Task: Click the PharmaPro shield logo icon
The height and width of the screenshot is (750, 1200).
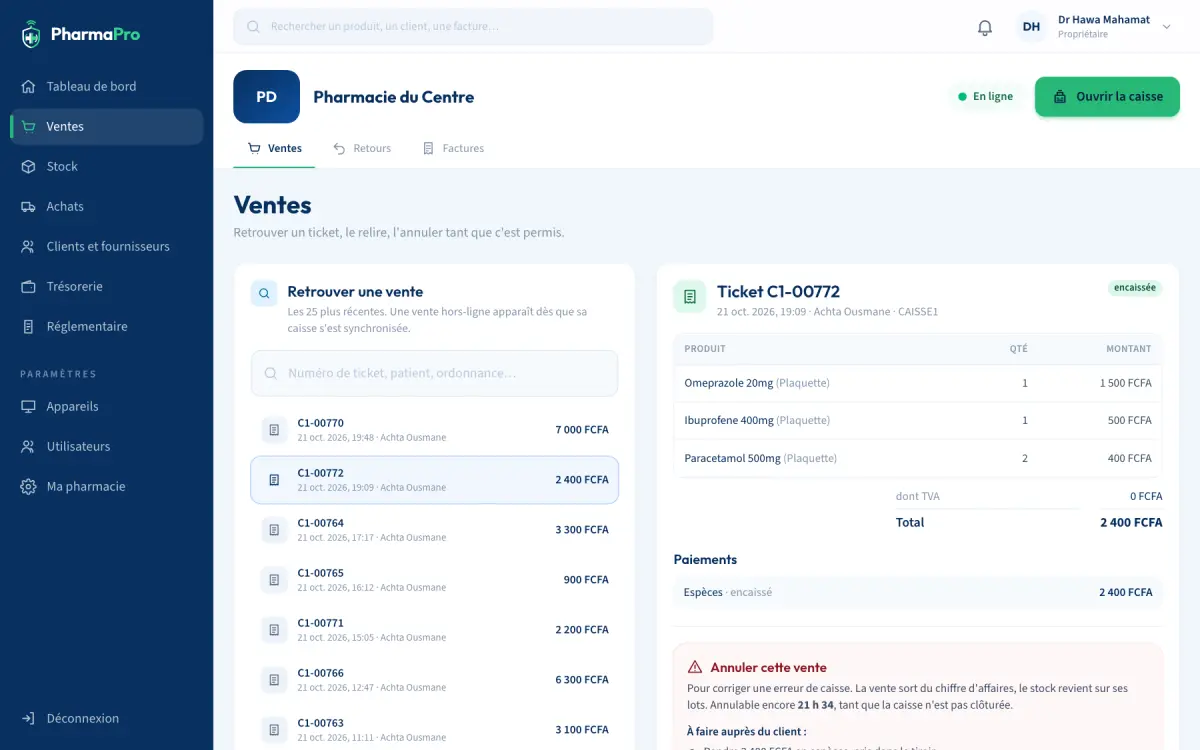Action: (31, 34)
